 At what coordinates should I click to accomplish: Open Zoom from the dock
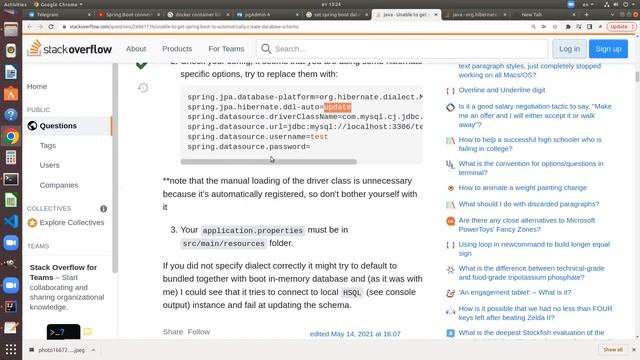[11, 242]
